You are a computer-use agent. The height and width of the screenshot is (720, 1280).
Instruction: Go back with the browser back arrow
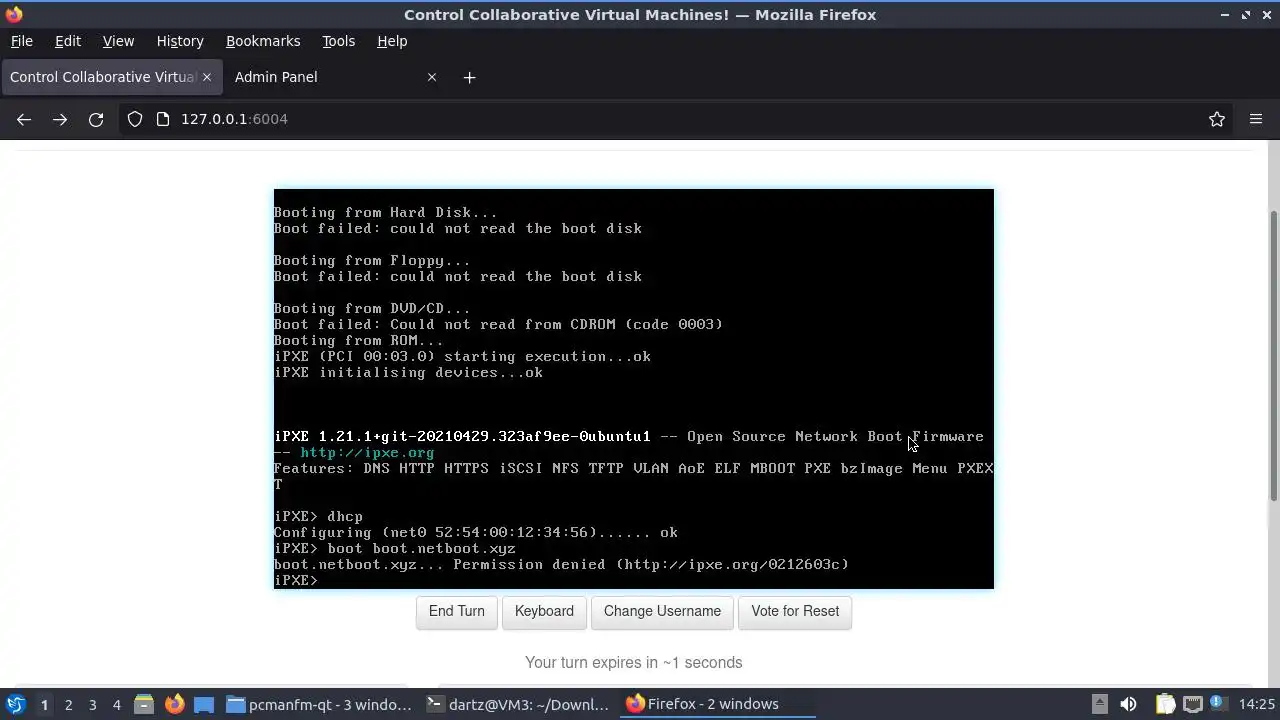(24, 119)
